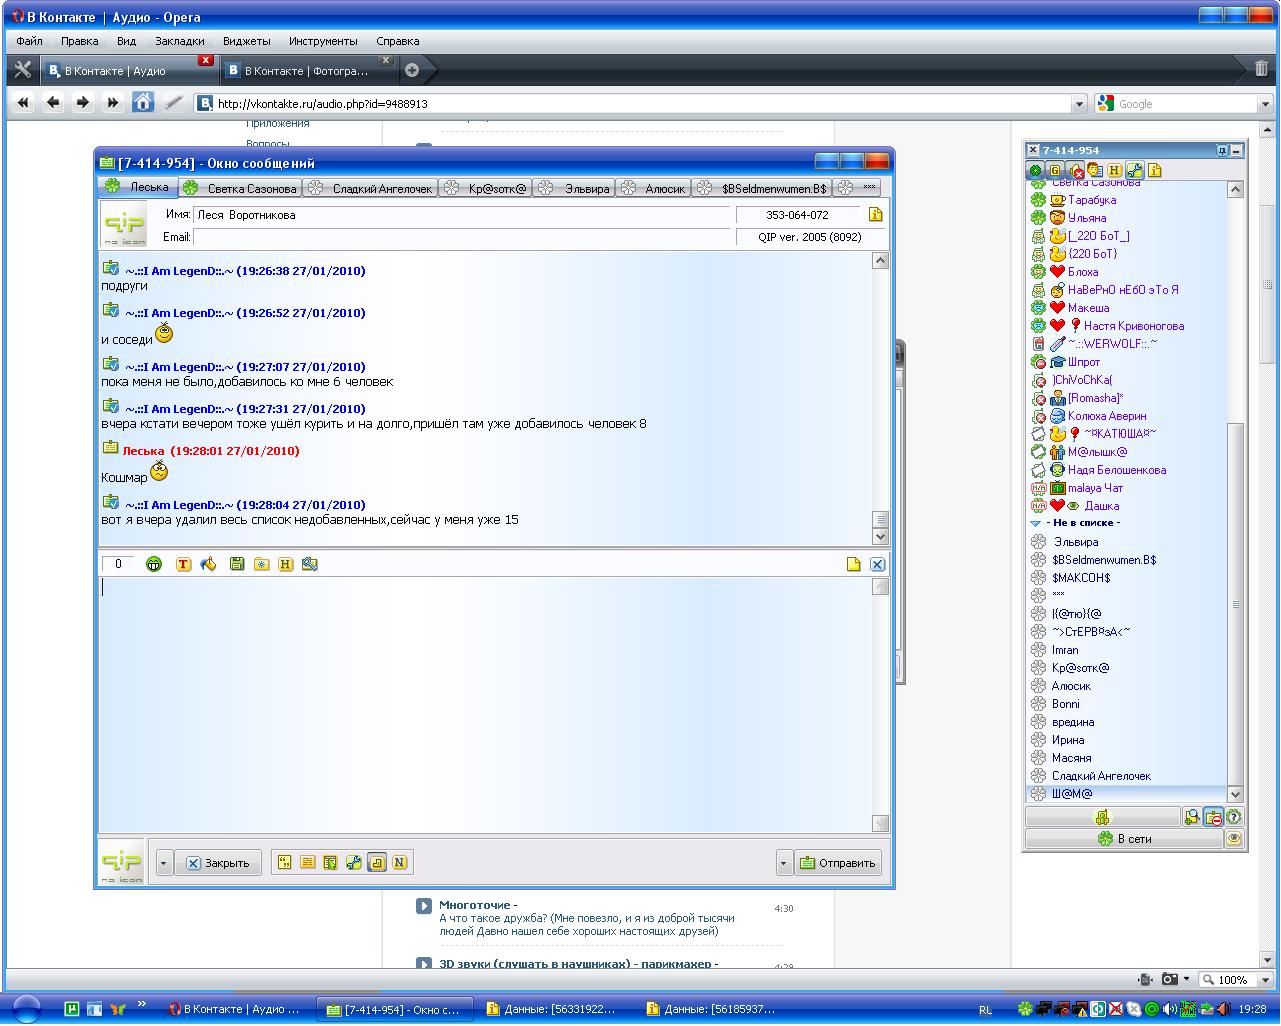Image resolution: width=1281 pixels, height=1026 pixels.
Task: Open dropdown arrow next to Отправить button
Action: [x=784, y=863]
